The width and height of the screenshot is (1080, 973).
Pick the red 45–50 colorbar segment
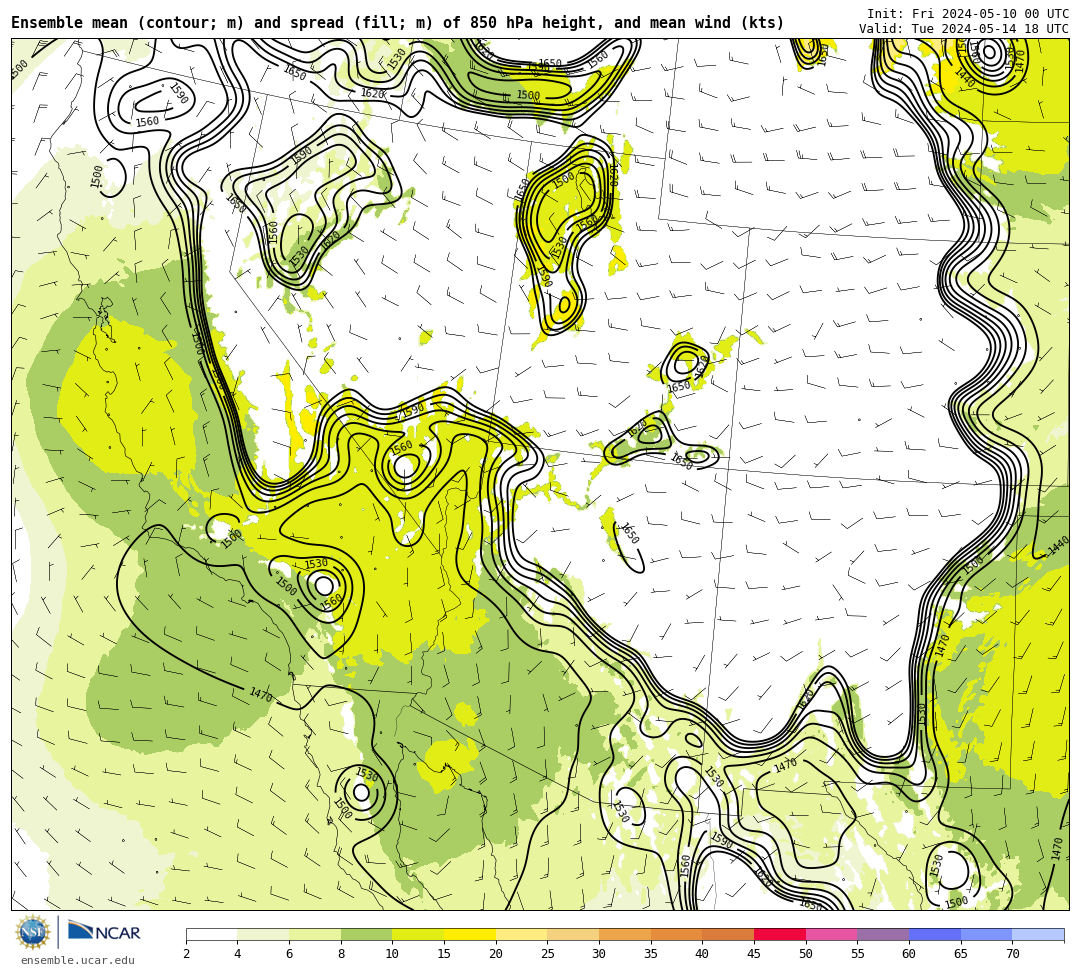[x=780, y=934]
